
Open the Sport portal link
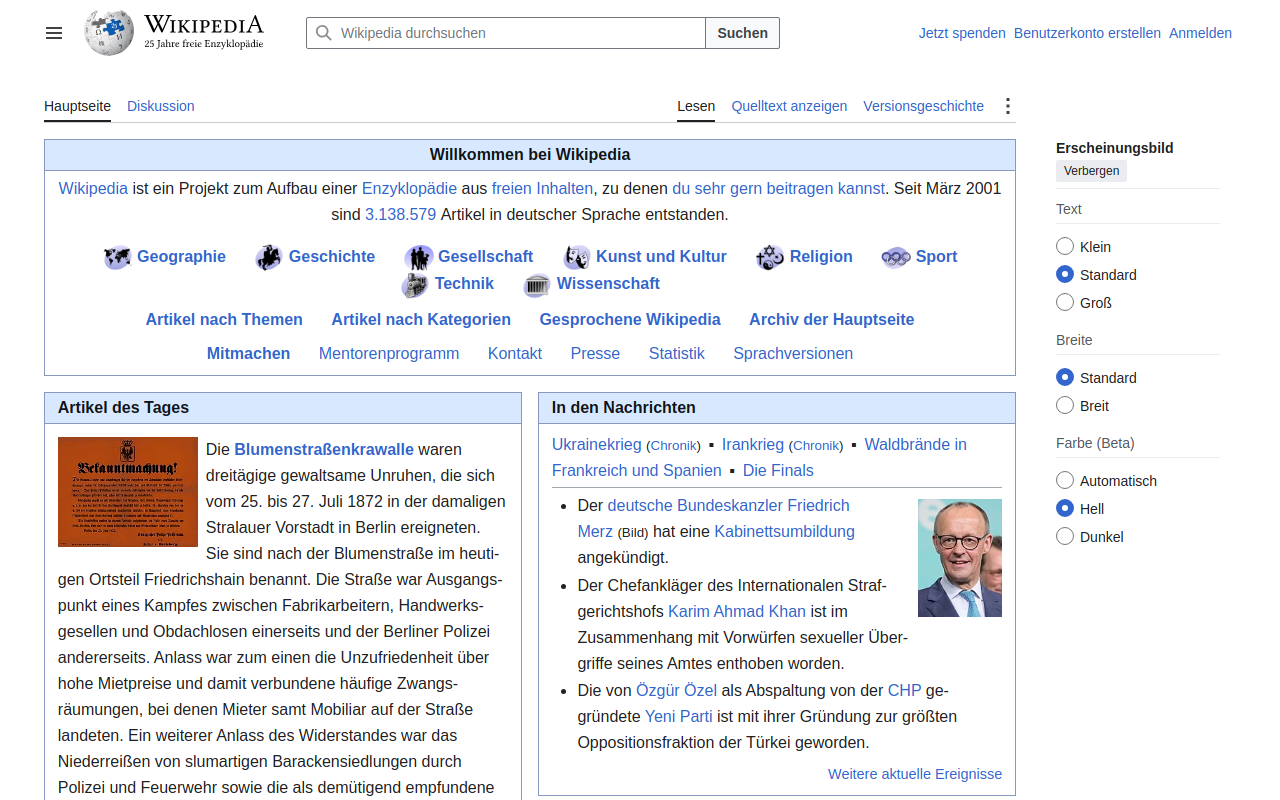point(936,257)
